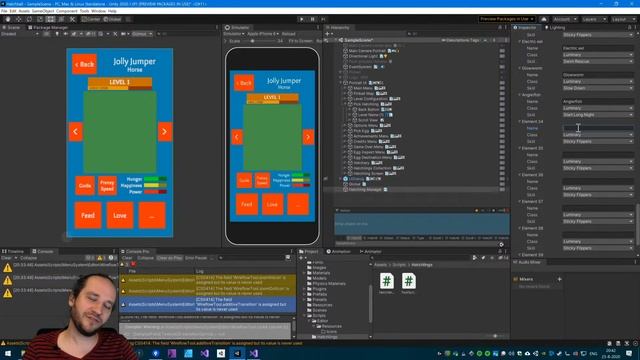Switch to the Package Manager tab
The height and width of the screenshot is (360, 640).
click(x=48, y=27)
